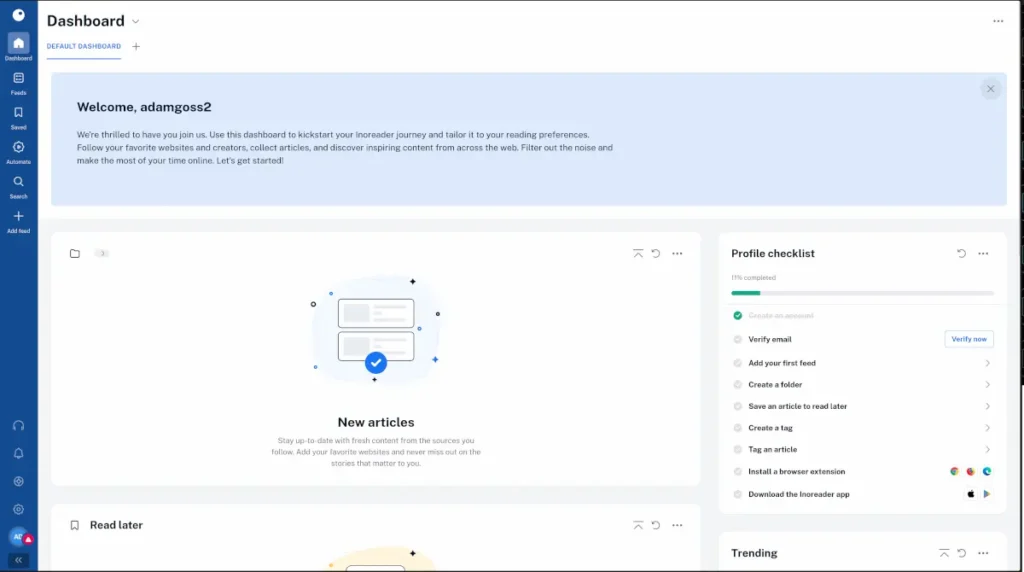This screenshot has height=572, width=1024.
Task: Click the Create a tag checklist circle
Action: coord(737,428)
